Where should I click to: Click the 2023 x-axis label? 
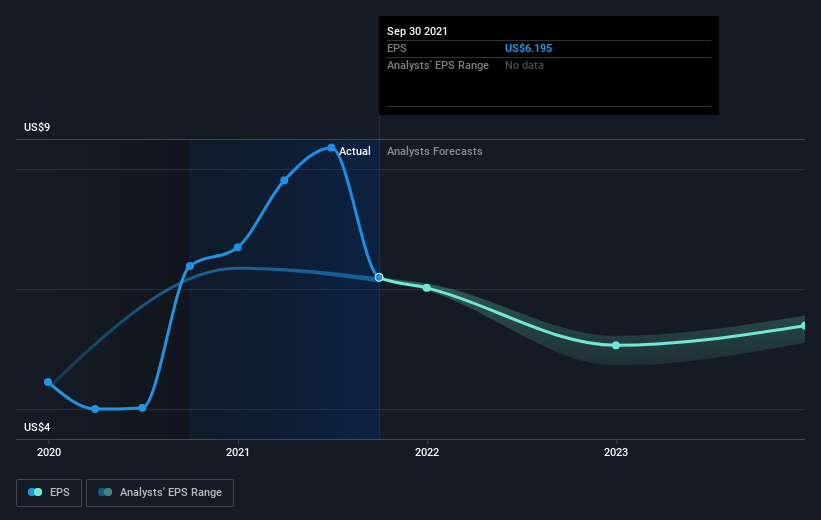[616, 452]
